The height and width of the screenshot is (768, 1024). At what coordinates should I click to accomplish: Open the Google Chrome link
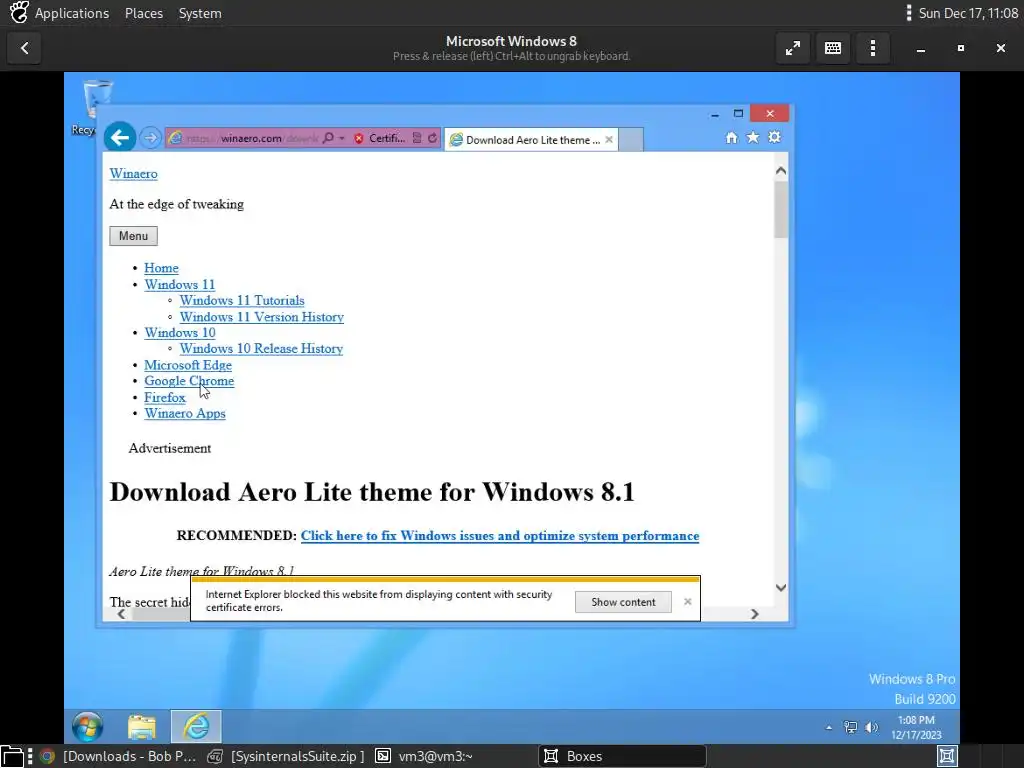[189, 381]
